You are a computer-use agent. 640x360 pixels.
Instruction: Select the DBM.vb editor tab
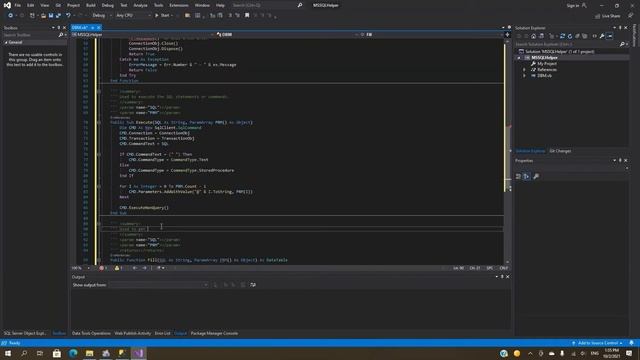coord(80,27)
